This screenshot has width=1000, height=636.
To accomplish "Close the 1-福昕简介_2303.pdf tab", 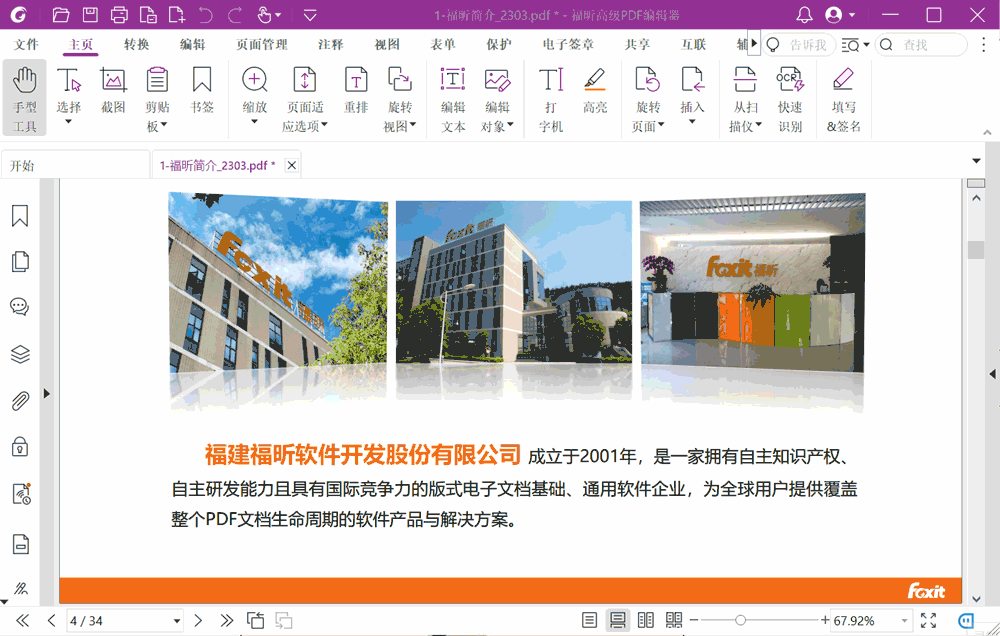I will [x=291, y=165].
